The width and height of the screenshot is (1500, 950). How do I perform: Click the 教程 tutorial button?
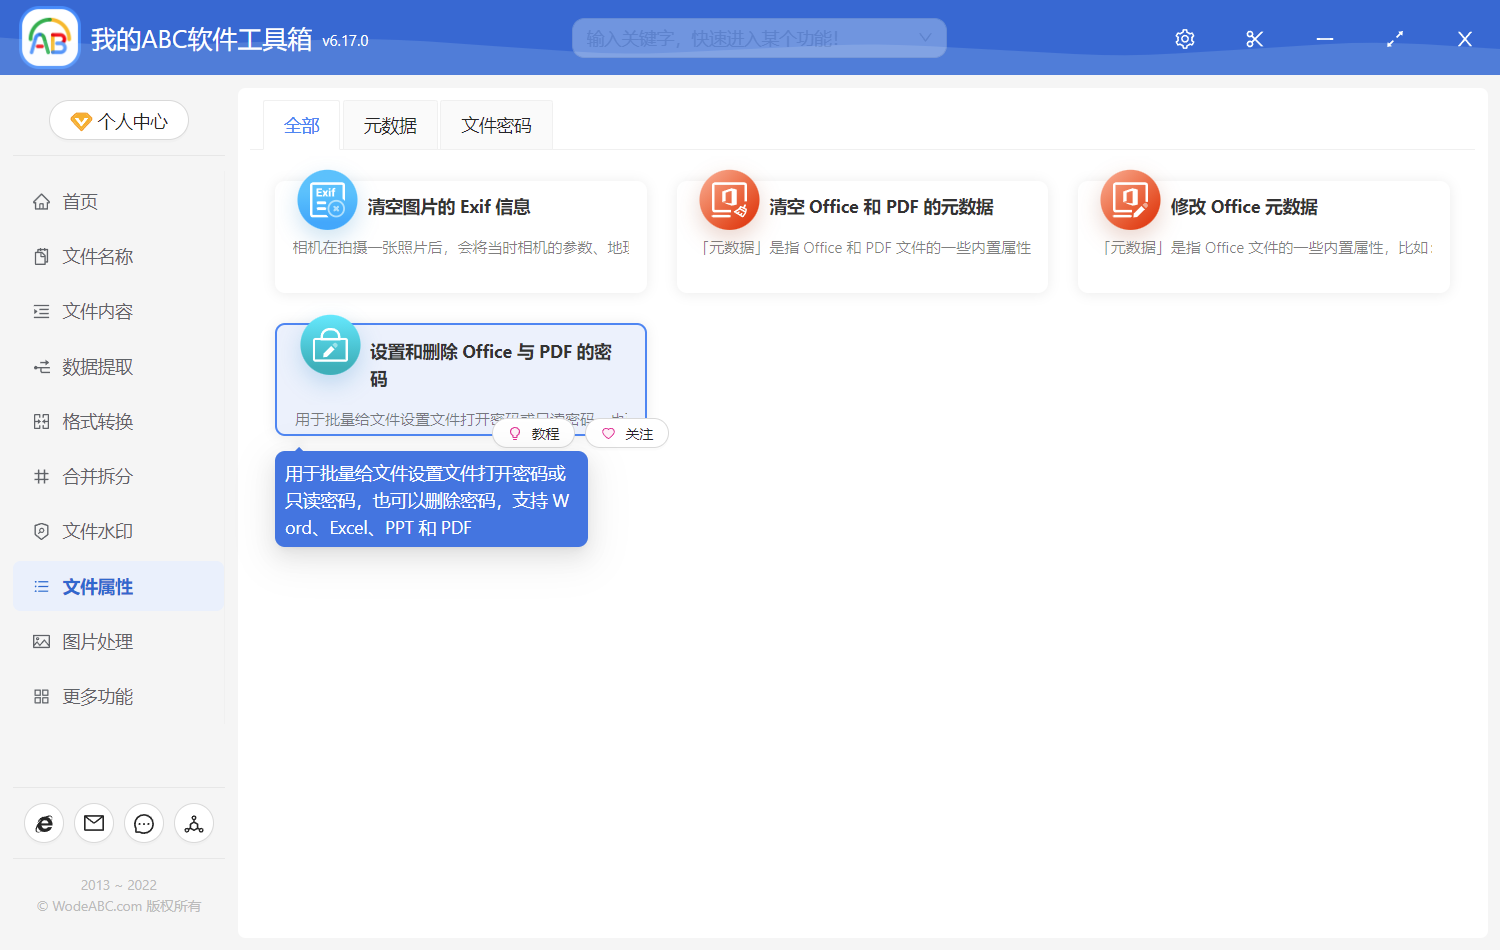pos(535,433)
